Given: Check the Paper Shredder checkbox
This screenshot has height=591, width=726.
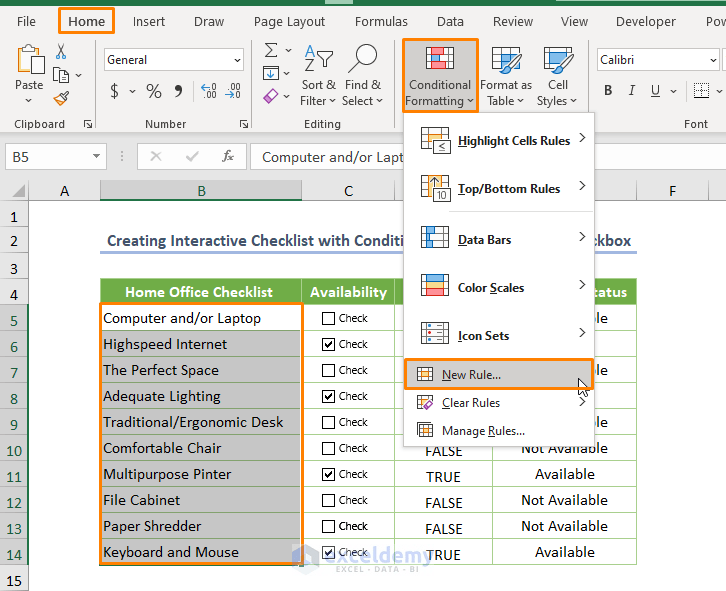Looking at the screenshot, I should (328, 526).
